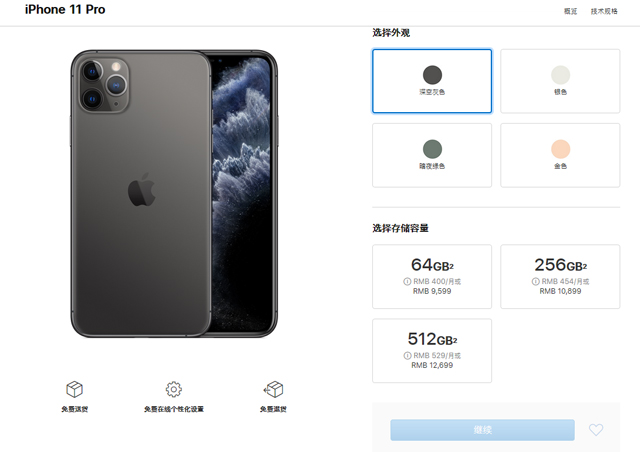Click the Apple logo on phone back

point(142,189)
